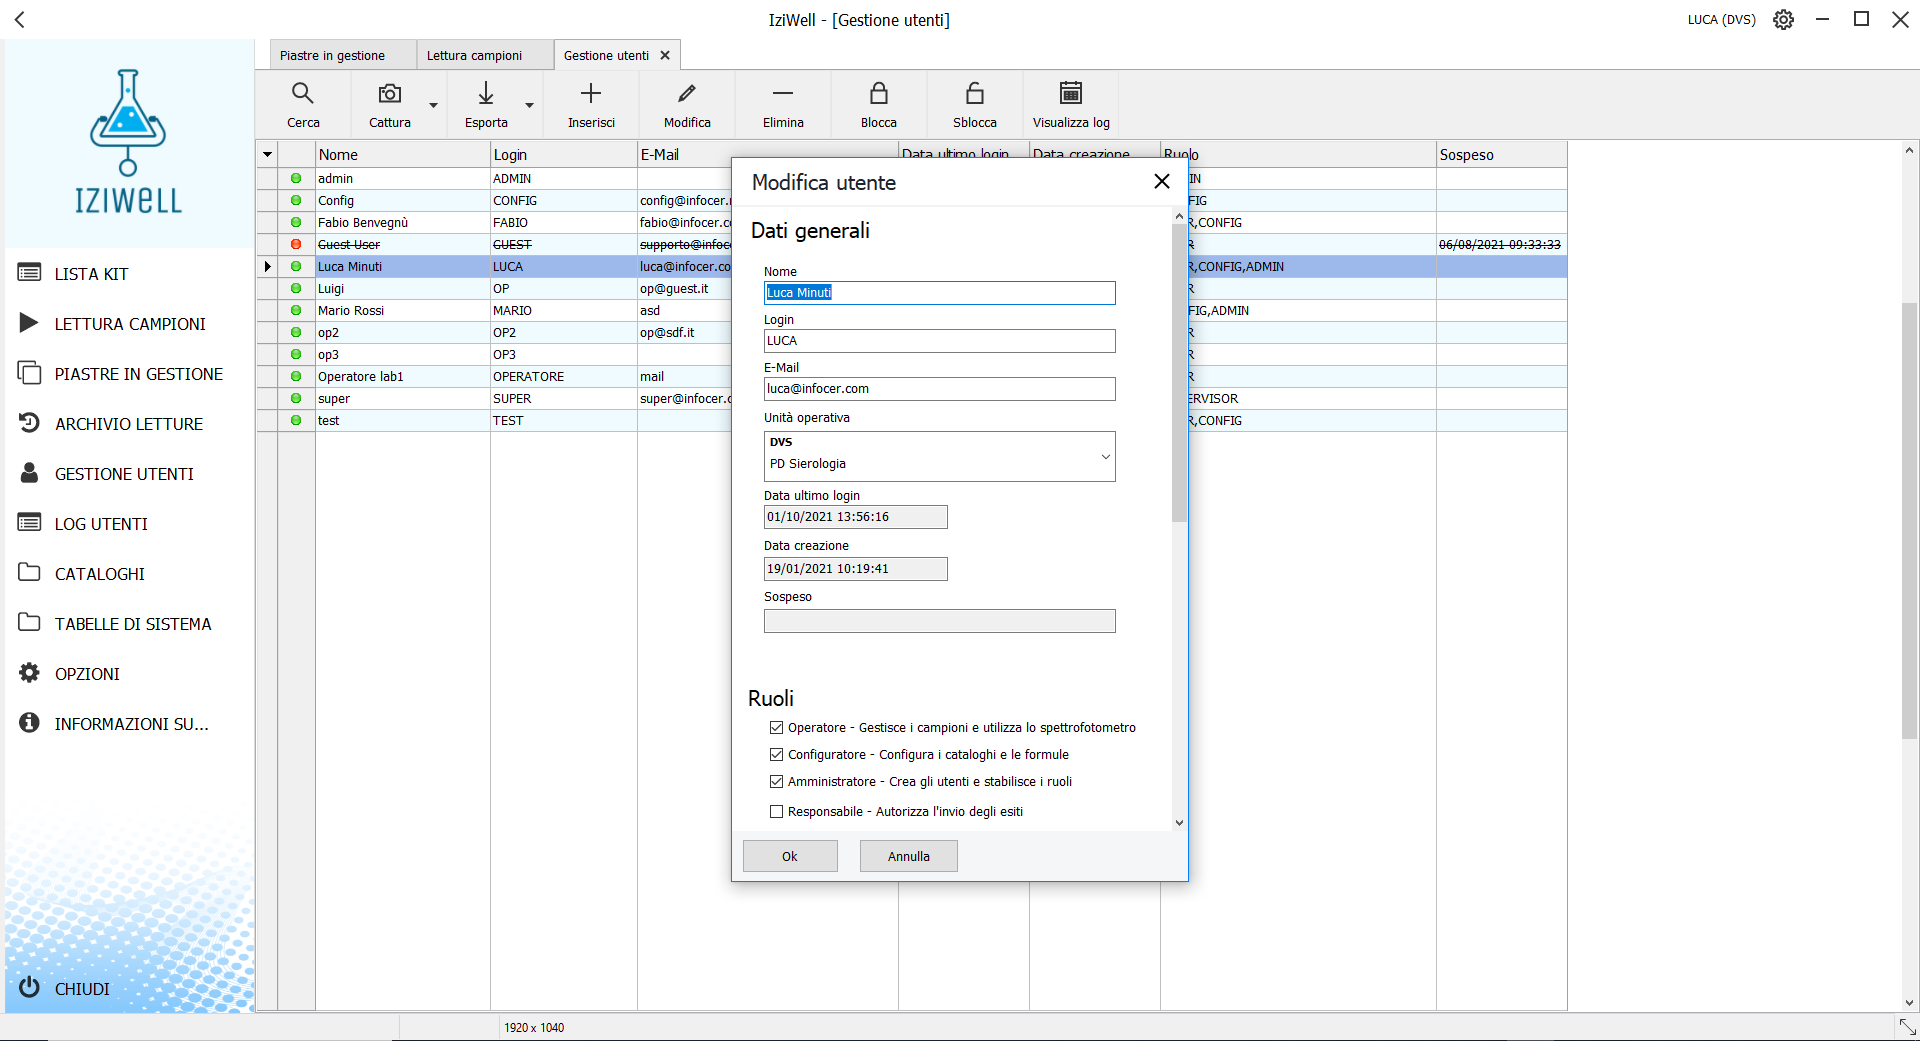Viewport: 1920px width, 1041px height.
Task: Click the E-Mail input field
Action: (x=939, y=389)
